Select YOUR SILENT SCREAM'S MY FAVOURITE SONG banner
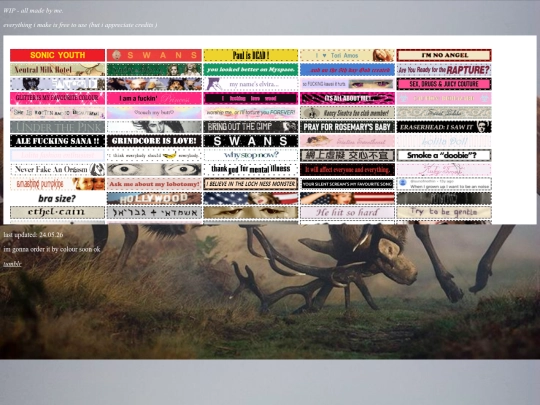Image resolution: width=540 pixels, height=405 pixels. [347, 184]
